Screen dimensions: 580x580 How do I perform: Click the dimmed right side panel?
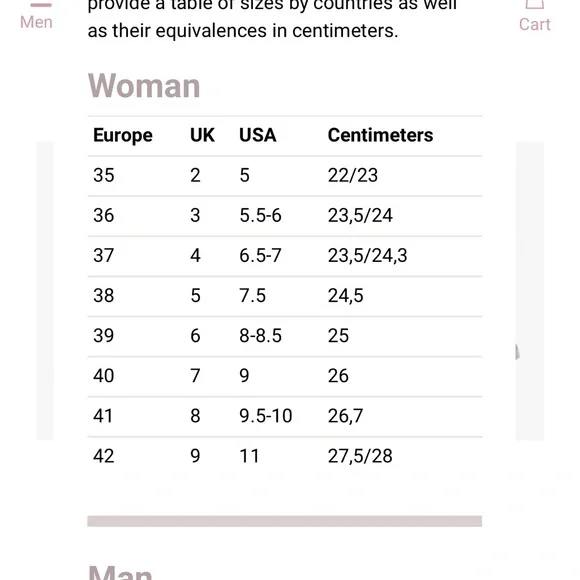[x=530, y=291]
